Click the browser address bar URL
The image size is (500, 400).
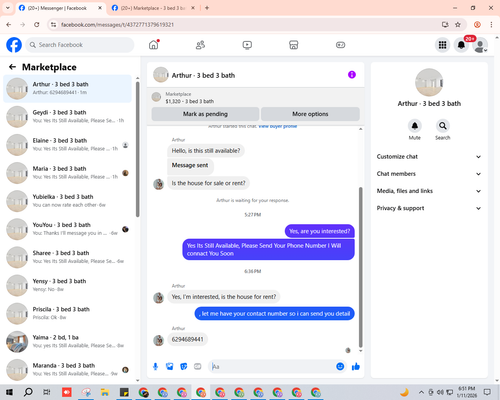pyautogui.click(x=117, y=25)
